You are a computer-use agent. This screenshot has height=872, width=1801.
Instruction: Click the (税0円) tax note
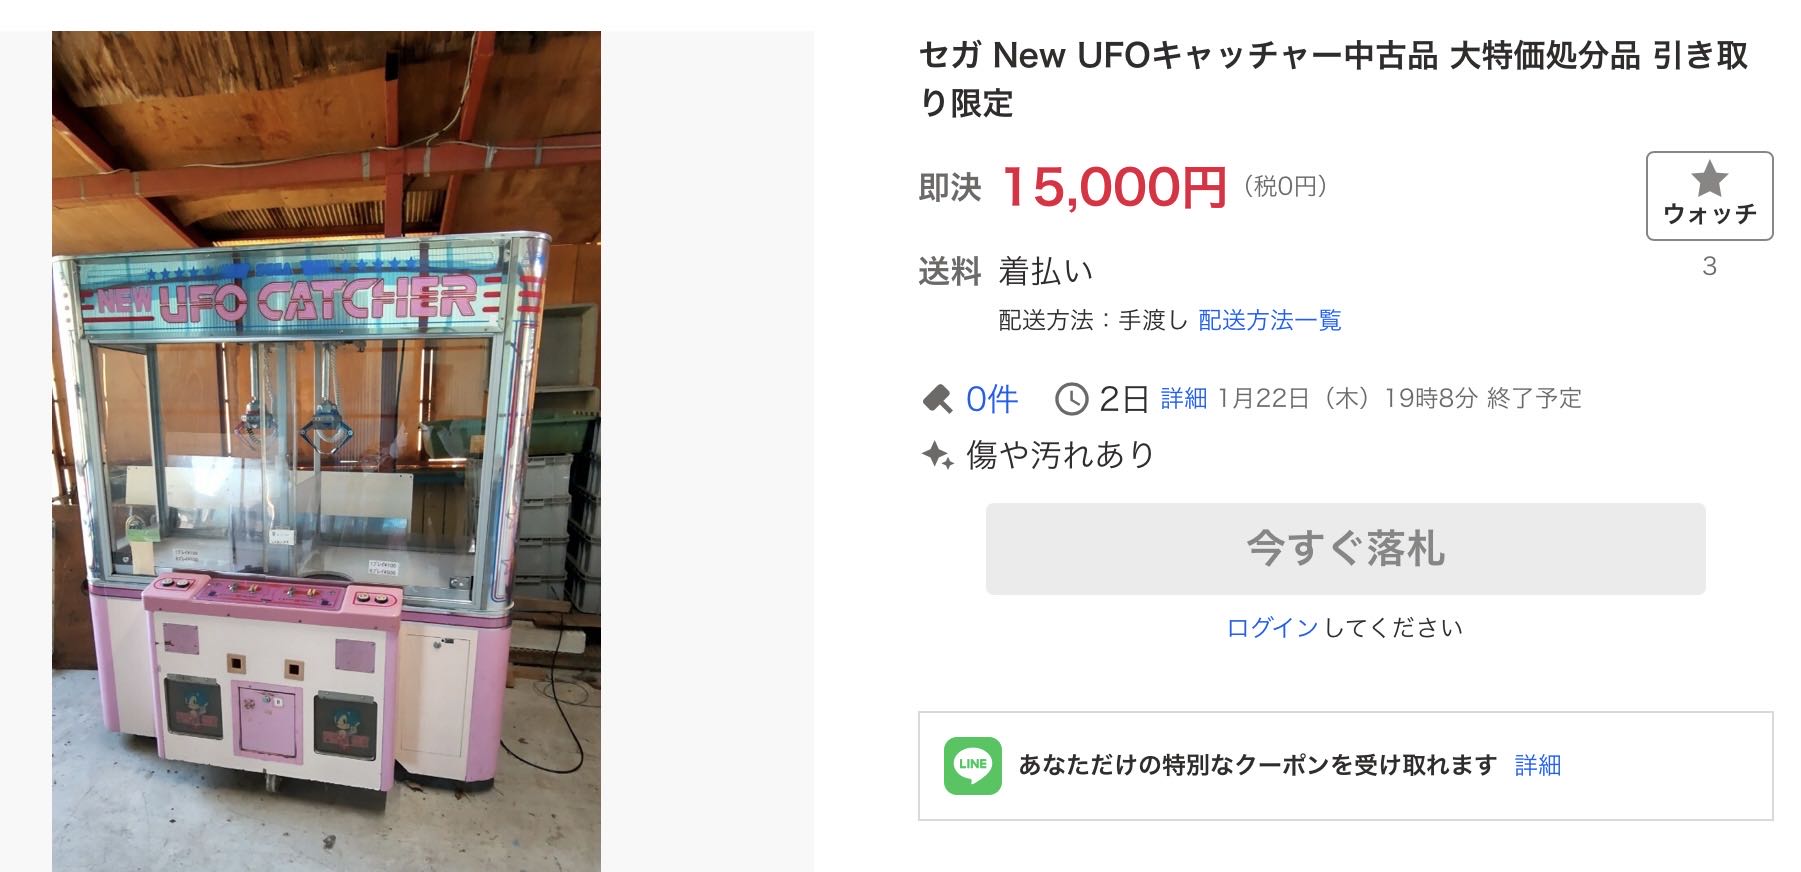(x=1285, y=186)
